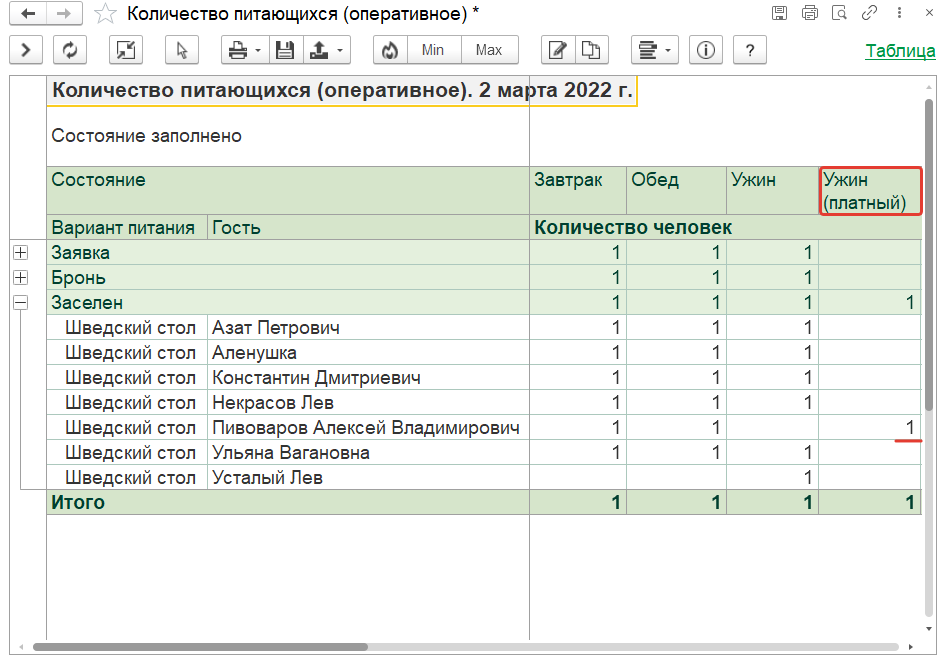Expand the Заявка group
942x662 pixels.
(x=20, y=252)
